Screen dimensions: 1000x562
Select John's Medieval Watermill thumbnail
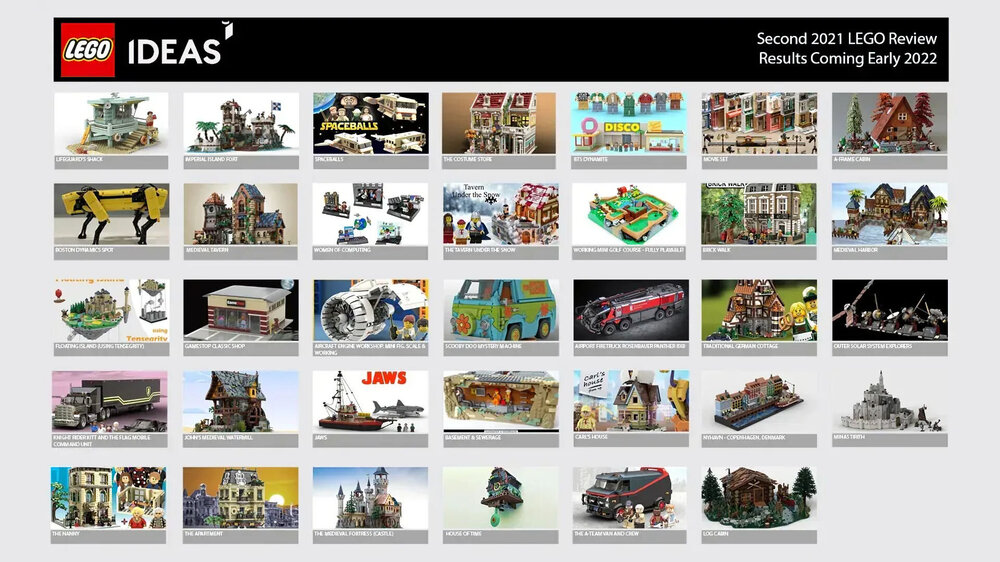(240, 402)
